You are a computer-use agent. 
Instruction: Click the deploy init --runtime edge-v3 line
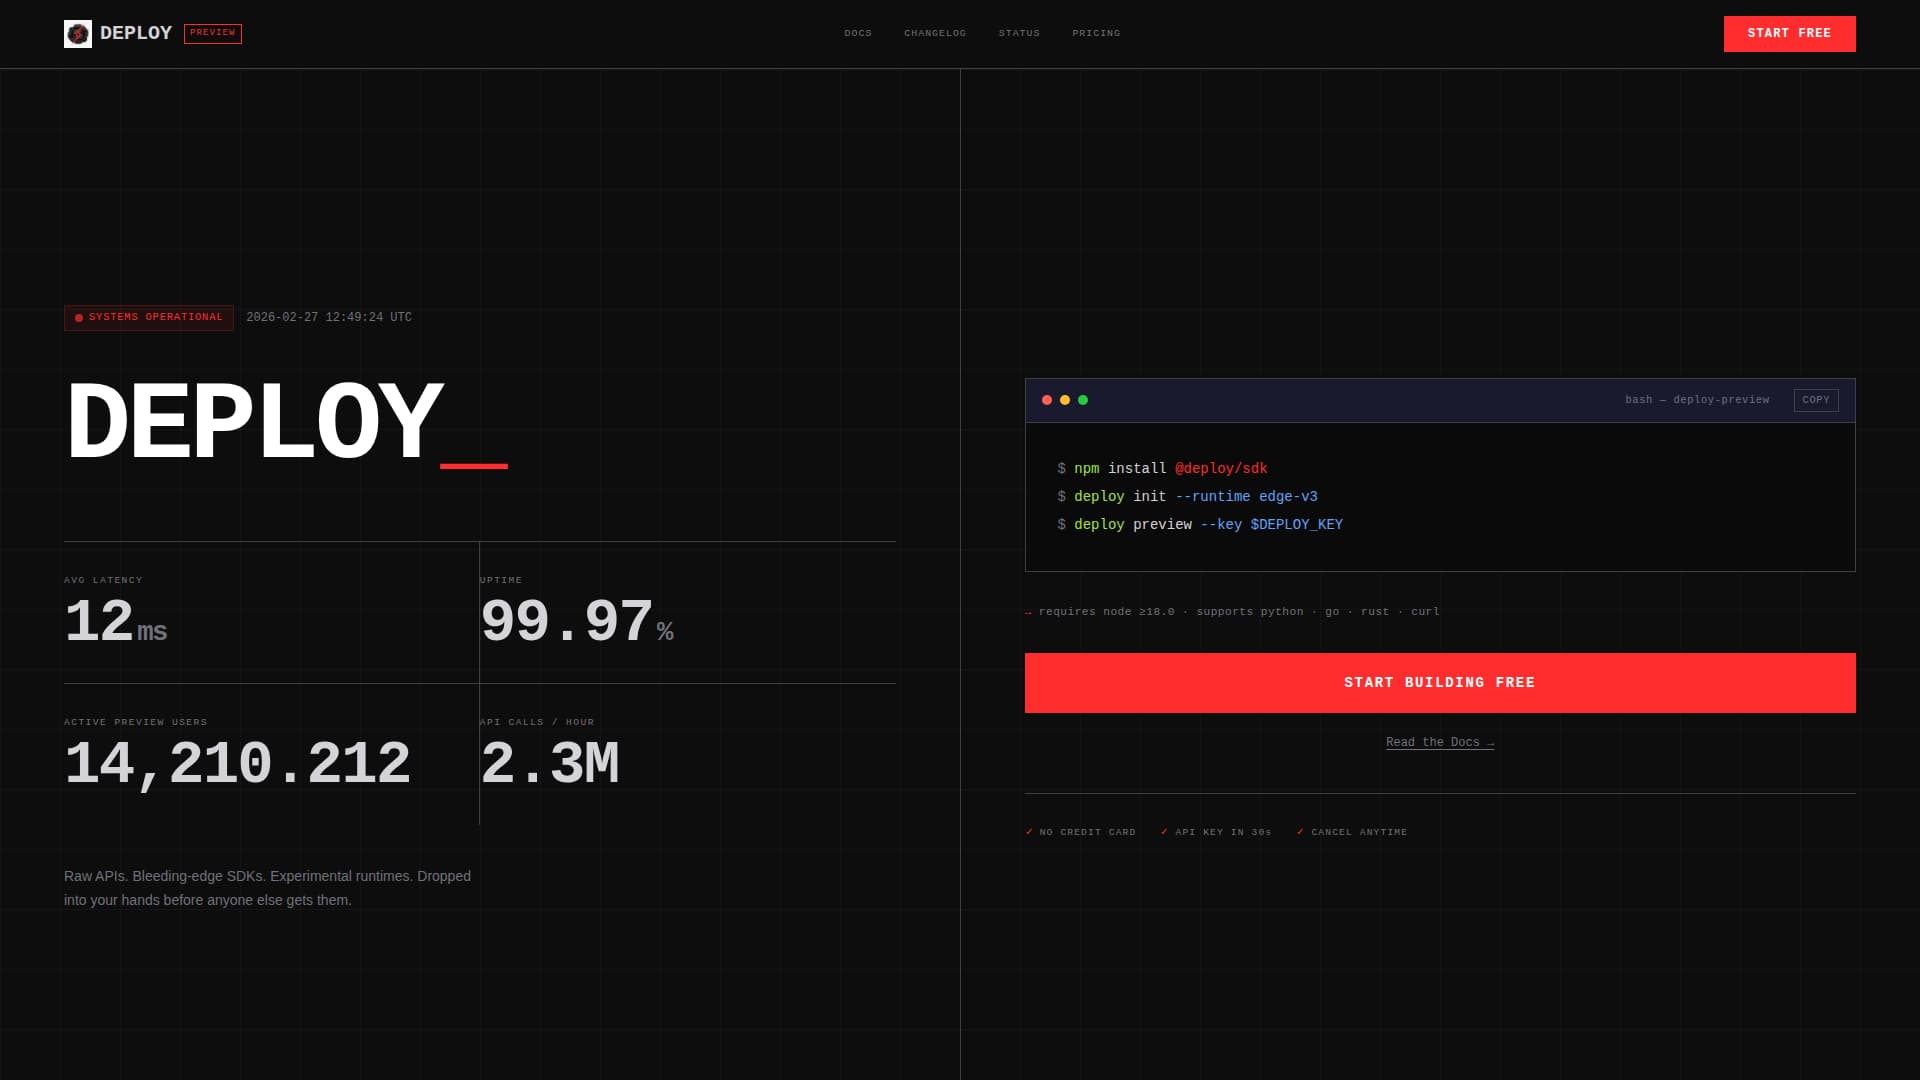[1187, 496]
